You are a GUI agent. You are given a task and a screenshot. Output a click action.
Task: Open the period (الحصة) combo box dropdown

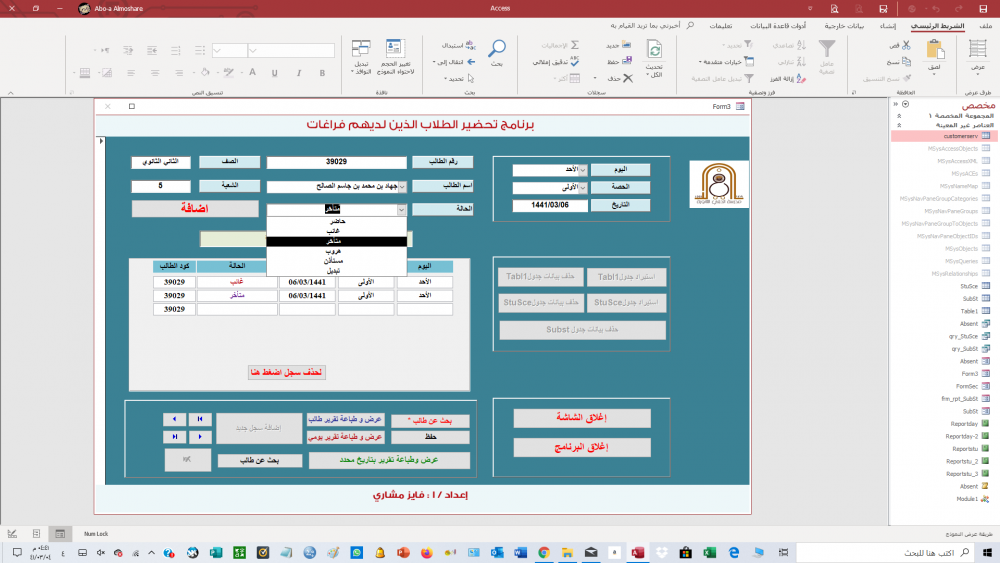point(582,188)
